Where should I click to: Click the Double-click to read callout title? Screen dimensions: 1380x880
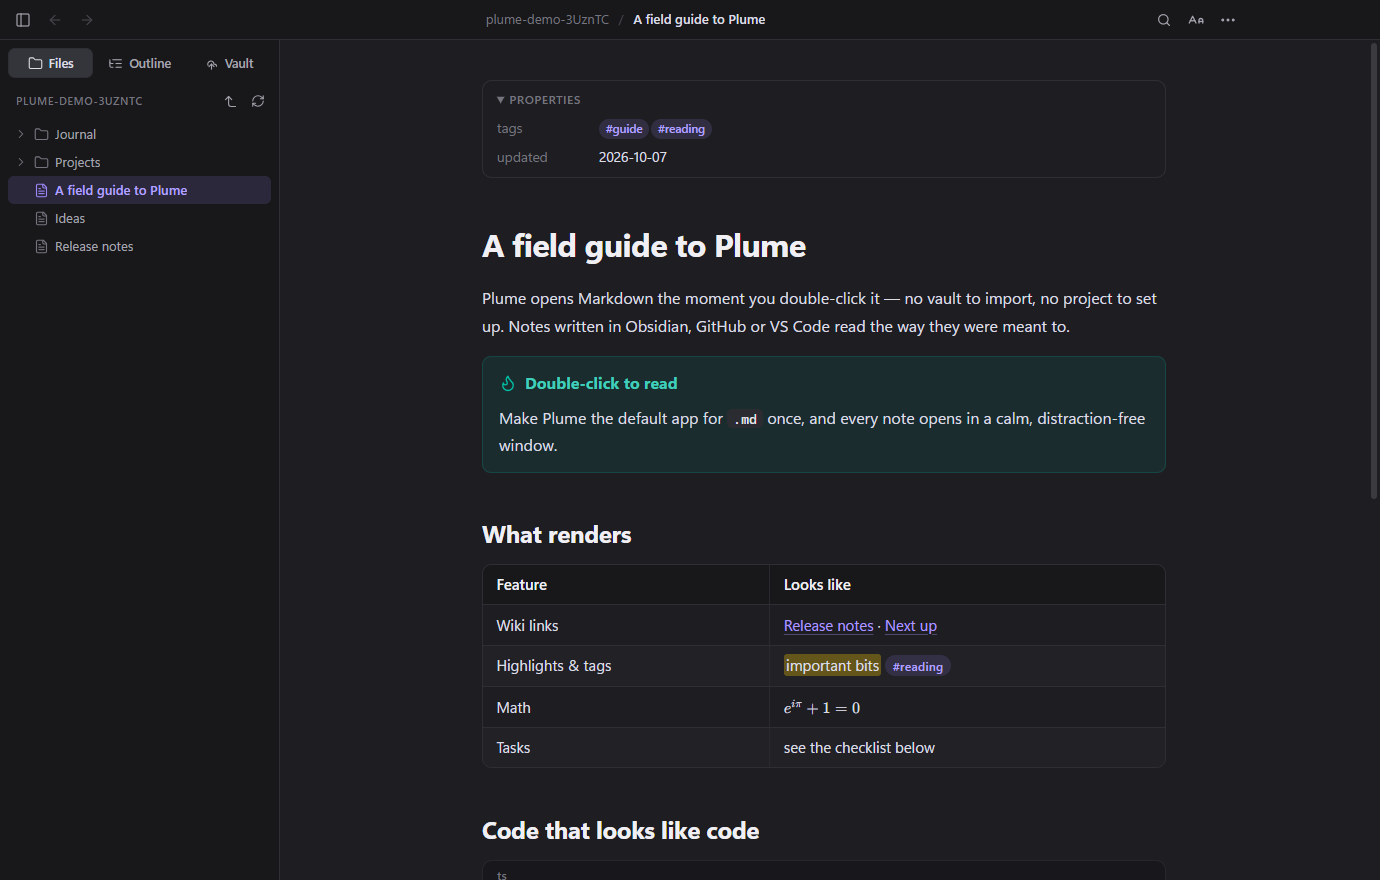(601, 383)
